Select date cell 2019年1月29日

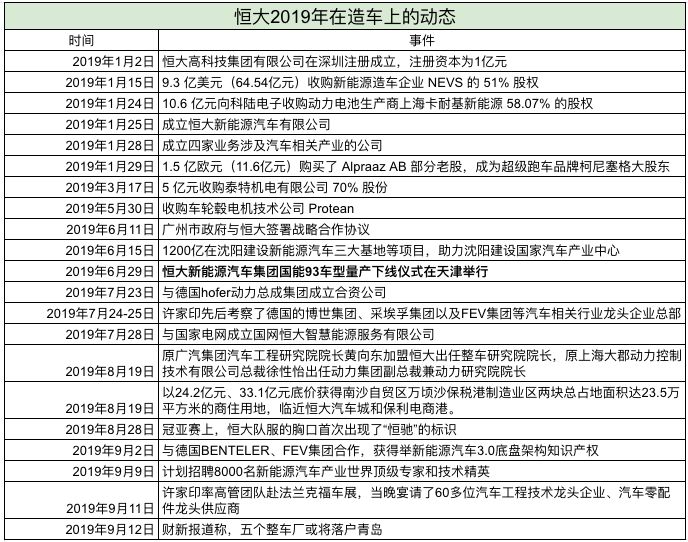(x=81, y=167)
